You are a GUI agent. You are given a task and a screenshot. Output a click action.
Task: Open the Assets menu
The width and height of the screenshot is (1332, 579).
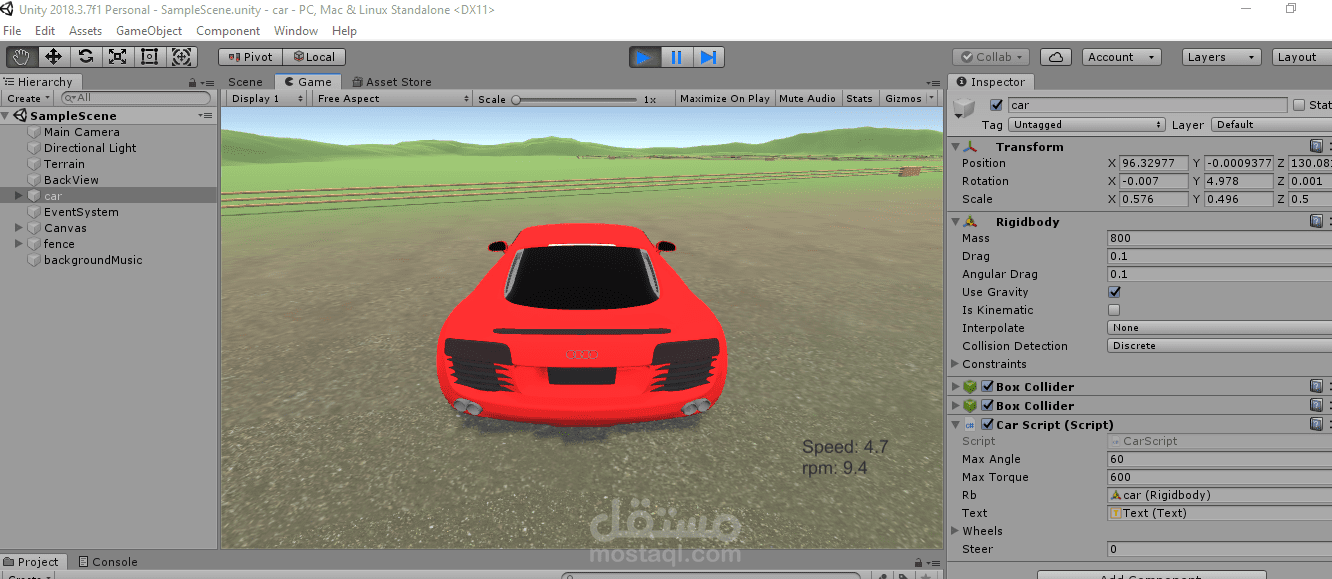85,31
